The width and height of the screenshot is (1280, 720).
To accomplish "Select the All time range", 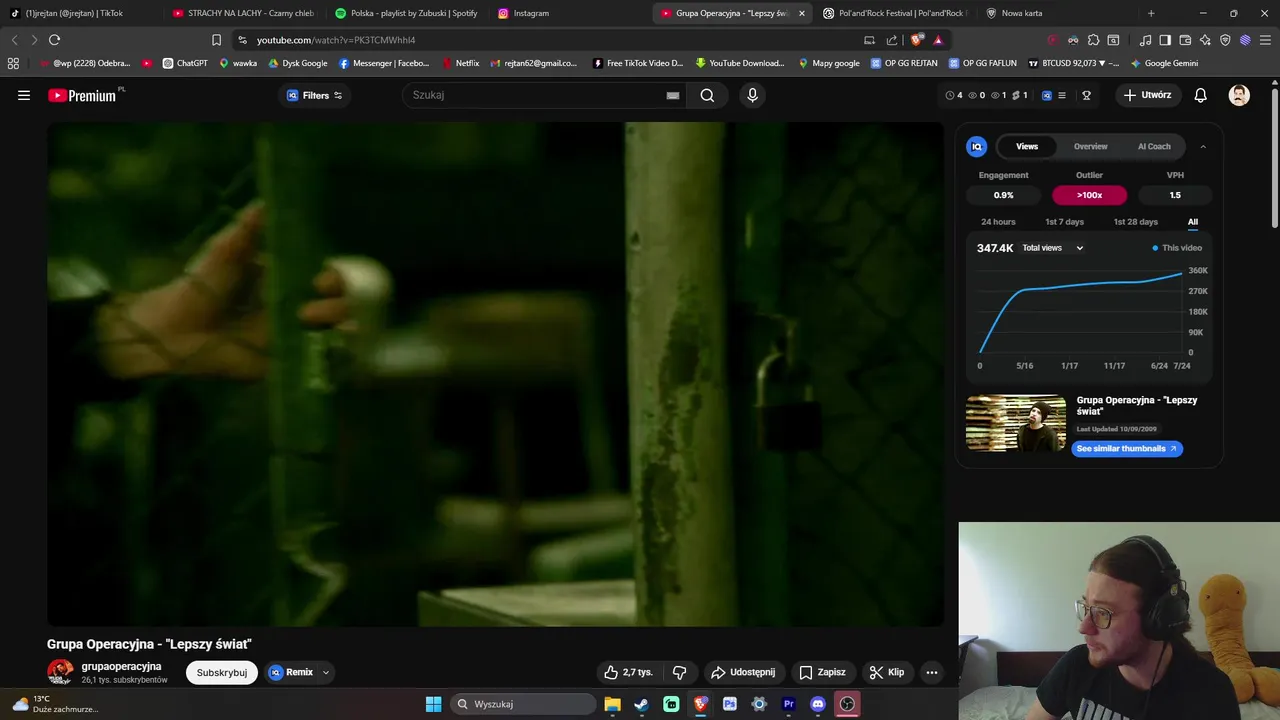I will [x=1193, y=222].
